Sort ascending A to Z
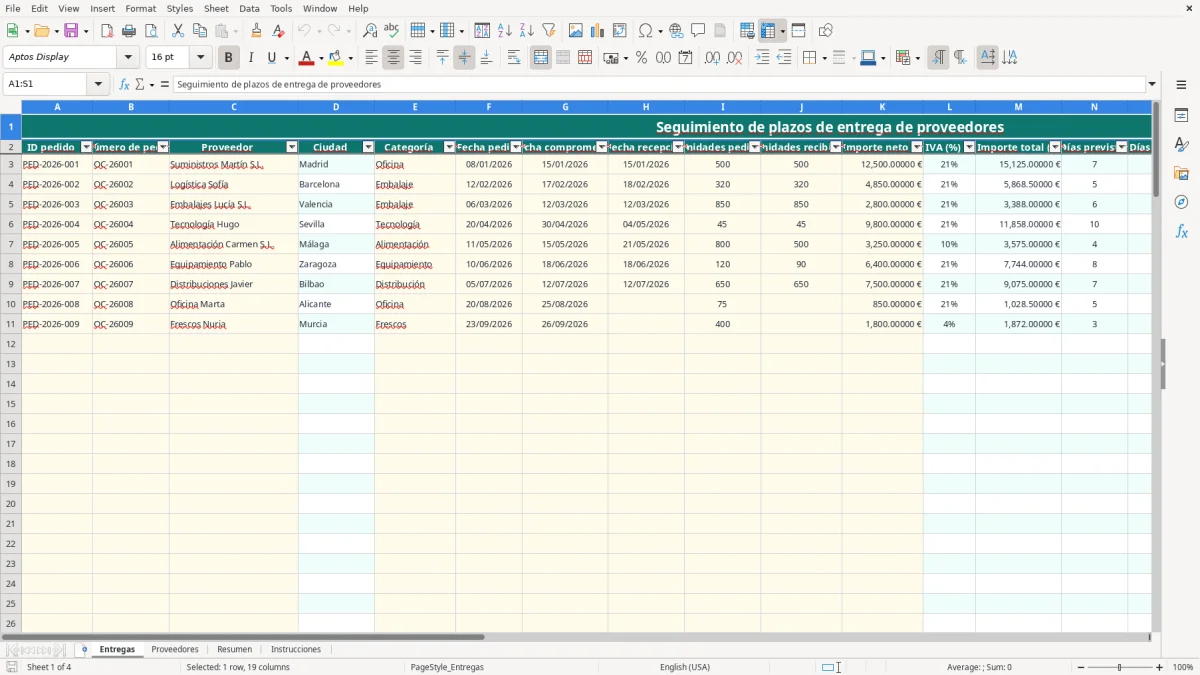 click(505, 31)
